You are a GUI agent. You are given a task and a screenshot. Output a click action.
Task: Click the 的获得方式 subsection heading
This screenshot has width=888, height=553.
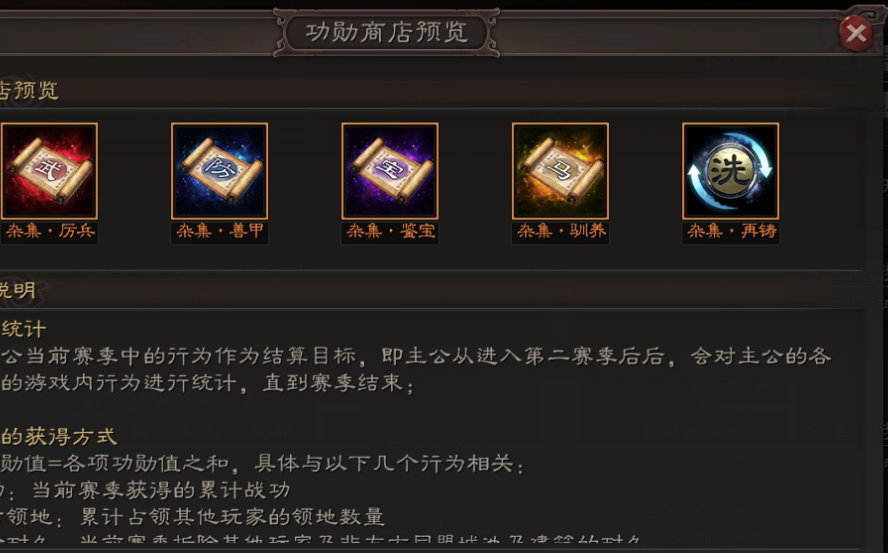click(x=59, y=437)
